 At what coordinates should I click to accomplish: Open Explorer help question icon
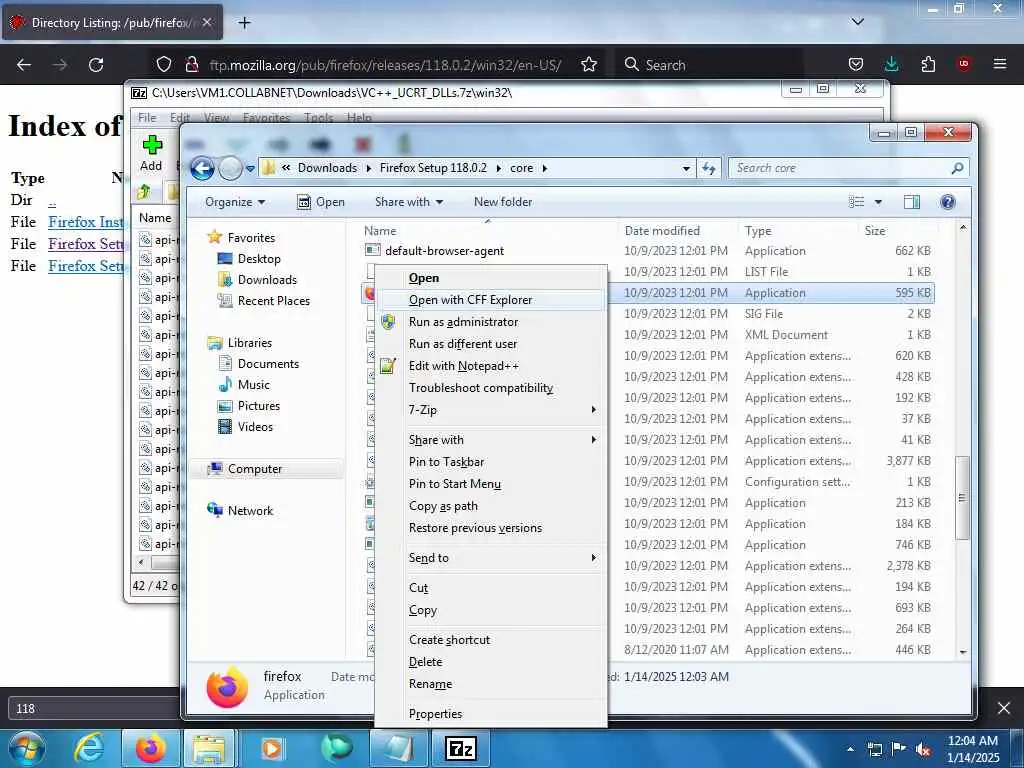pos(948,202)
